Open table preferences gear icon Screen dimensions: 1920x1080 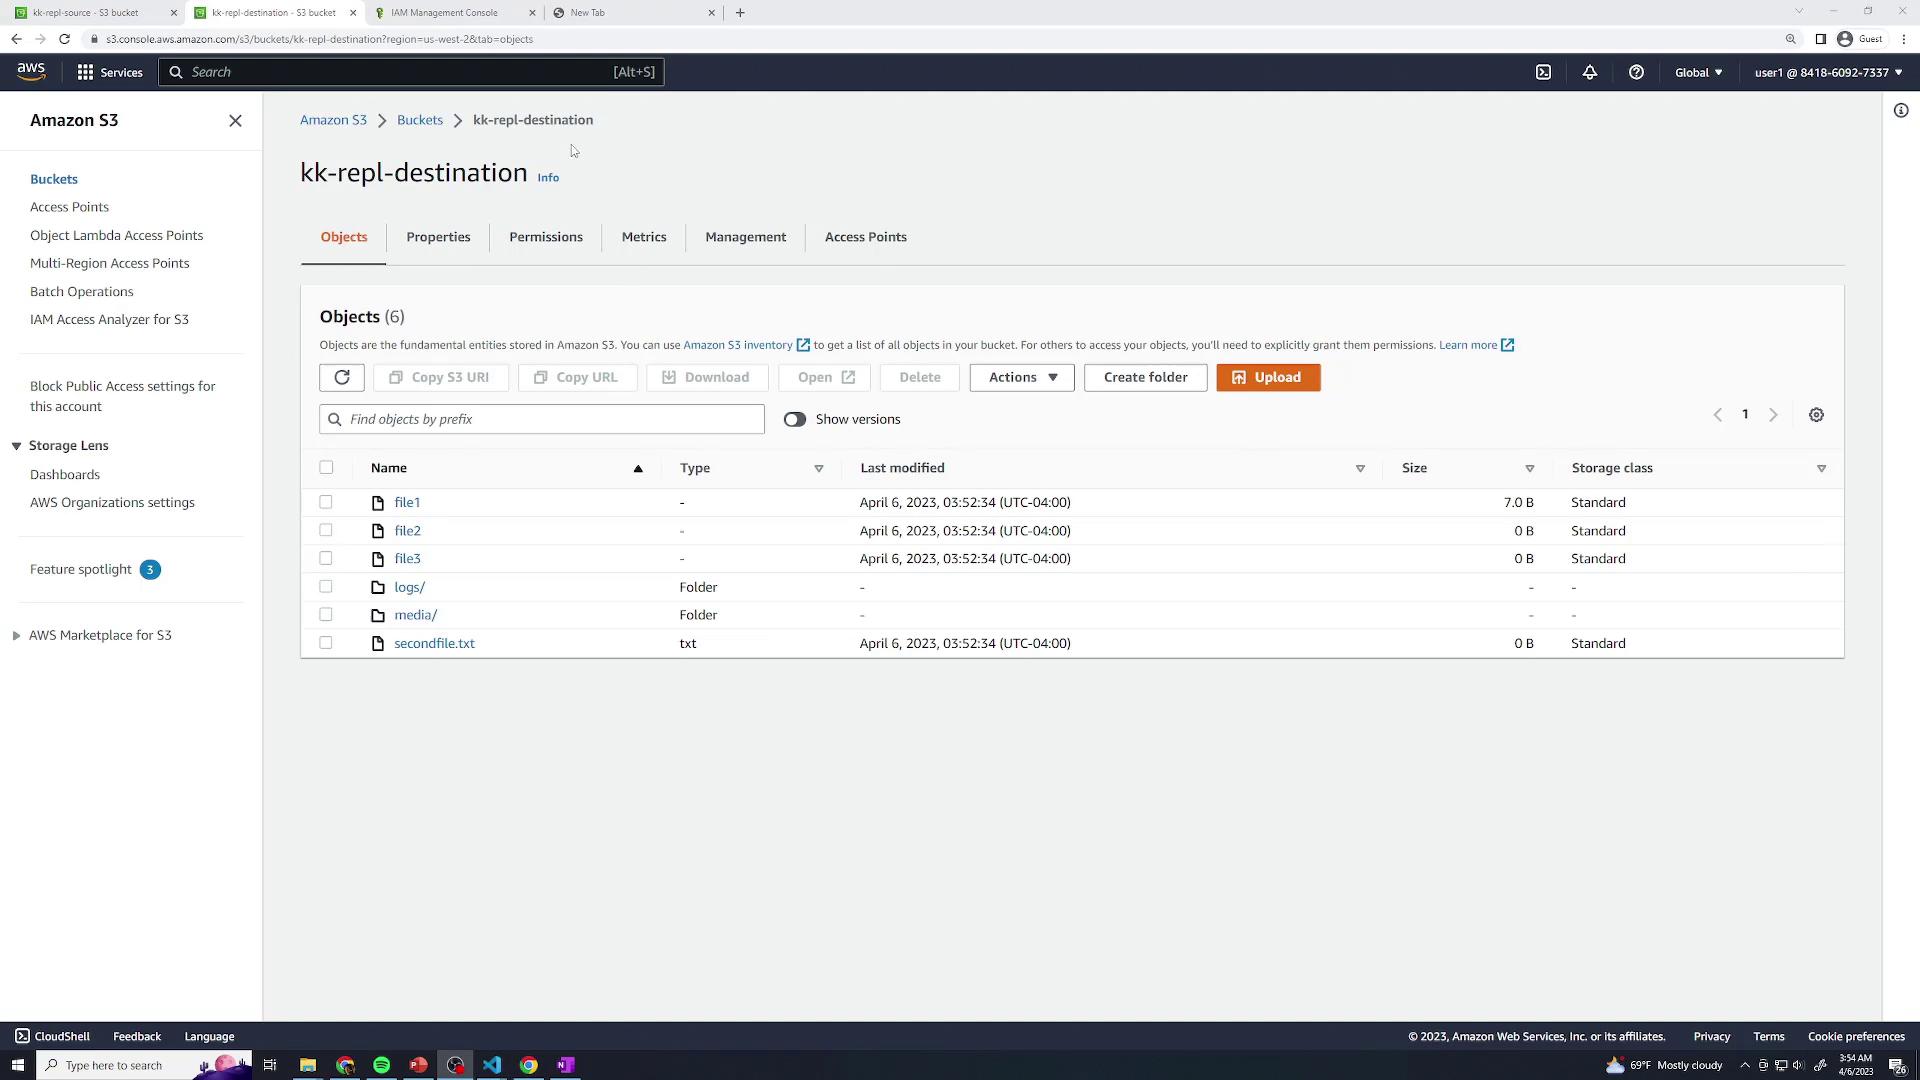pos(1816,415)
